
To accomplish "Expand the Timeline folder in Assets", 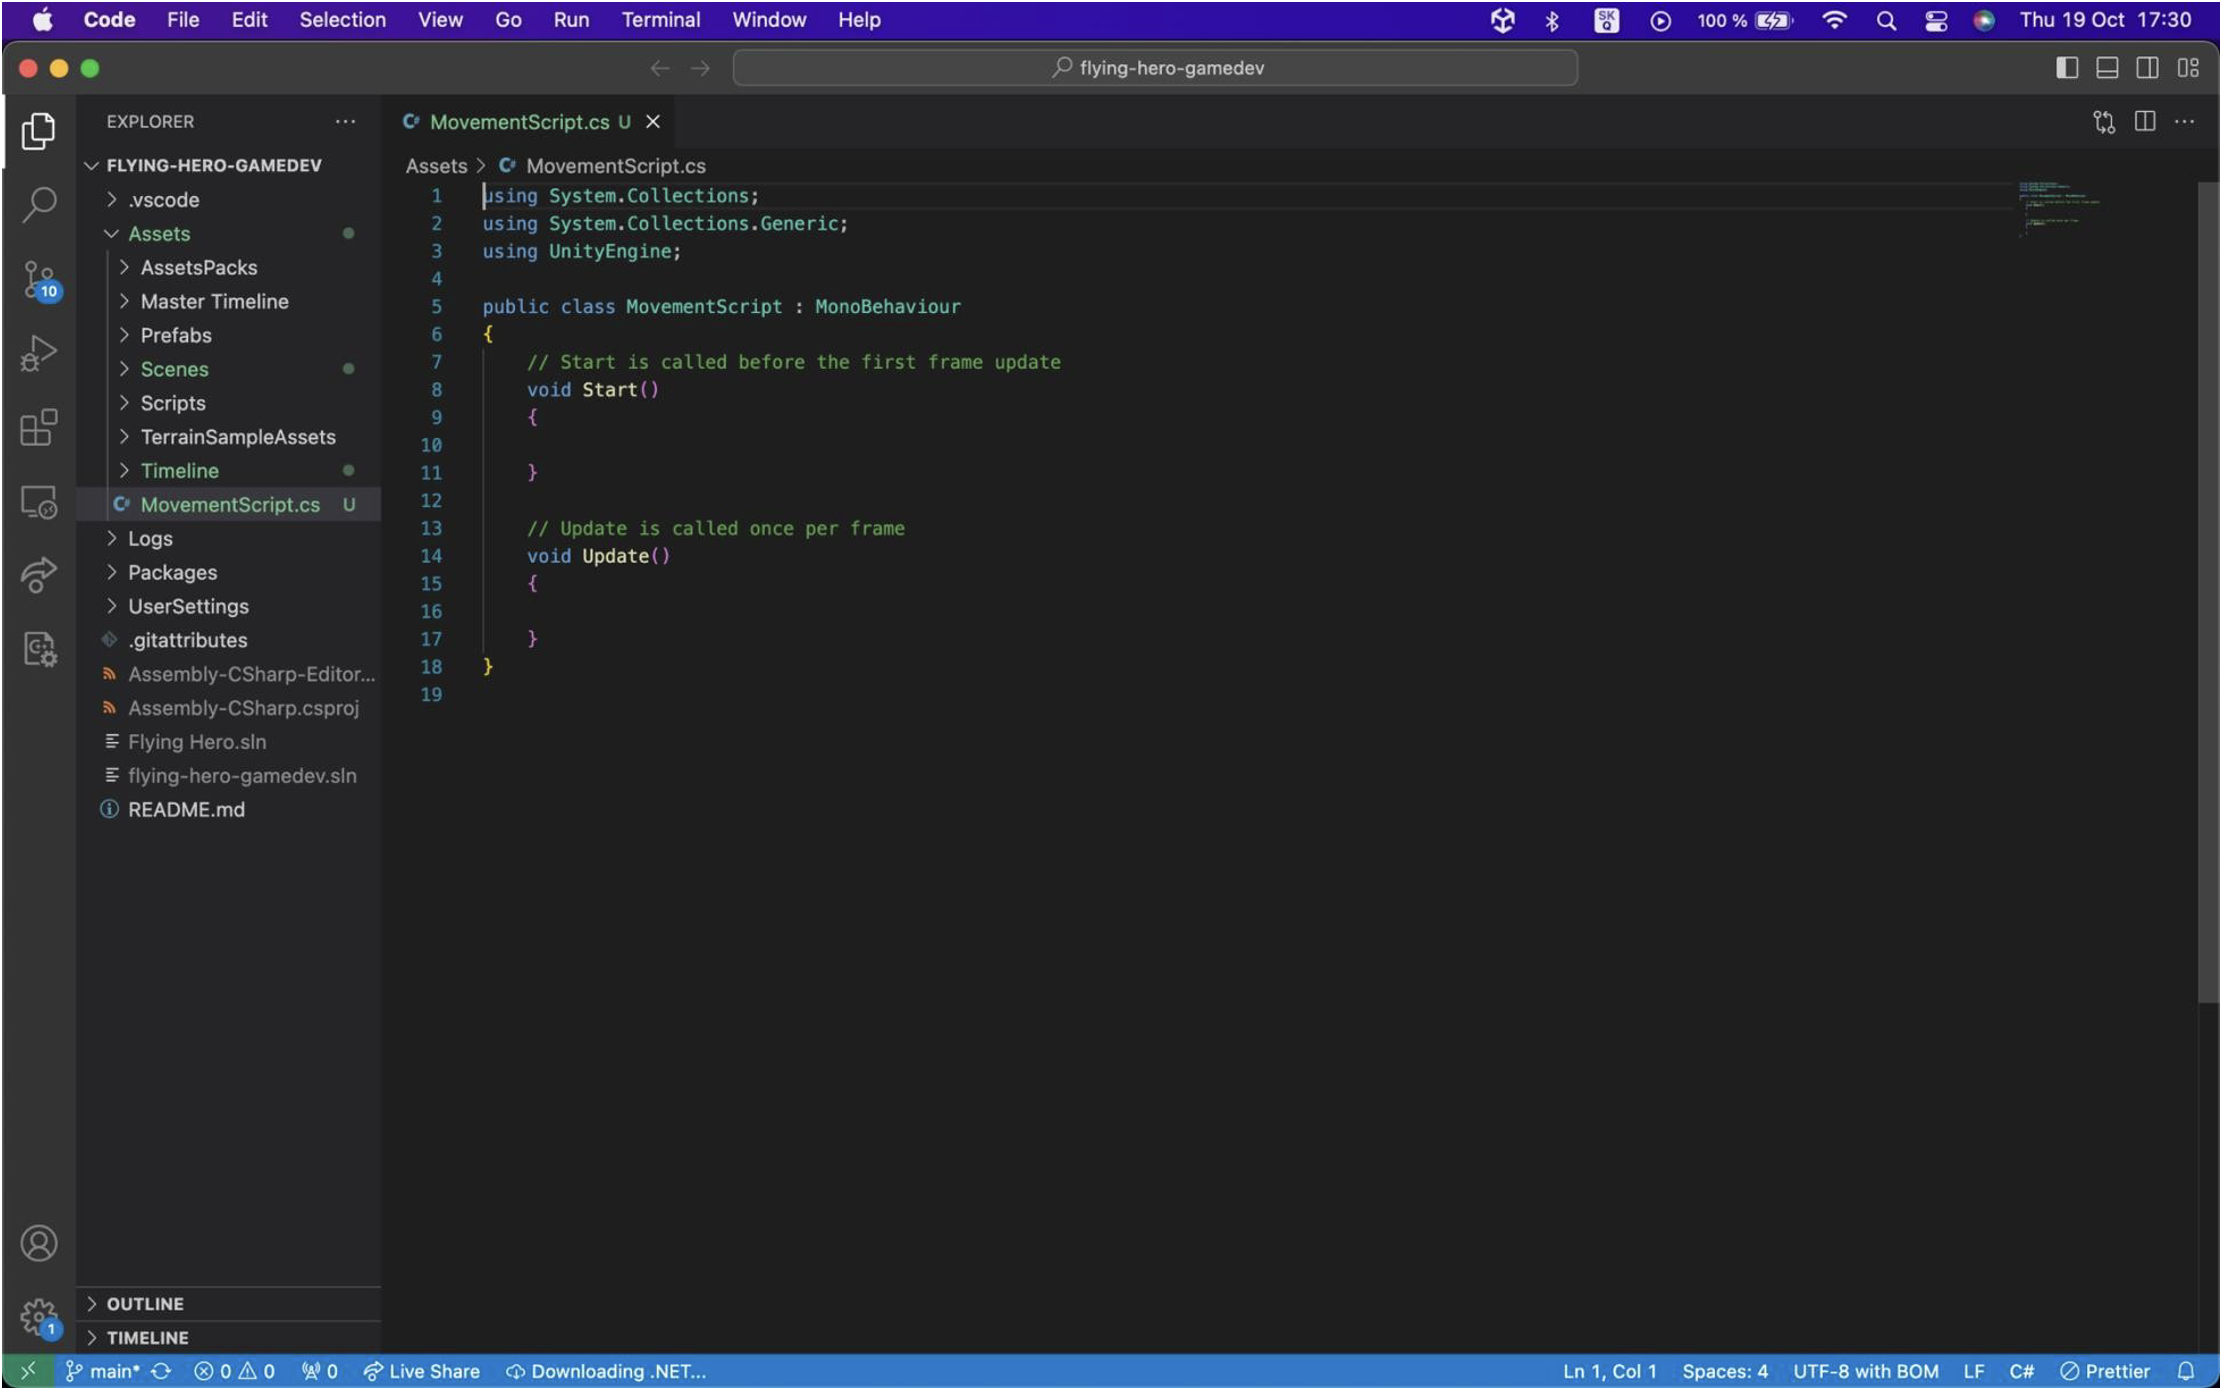I will click(x=228, y=470).
